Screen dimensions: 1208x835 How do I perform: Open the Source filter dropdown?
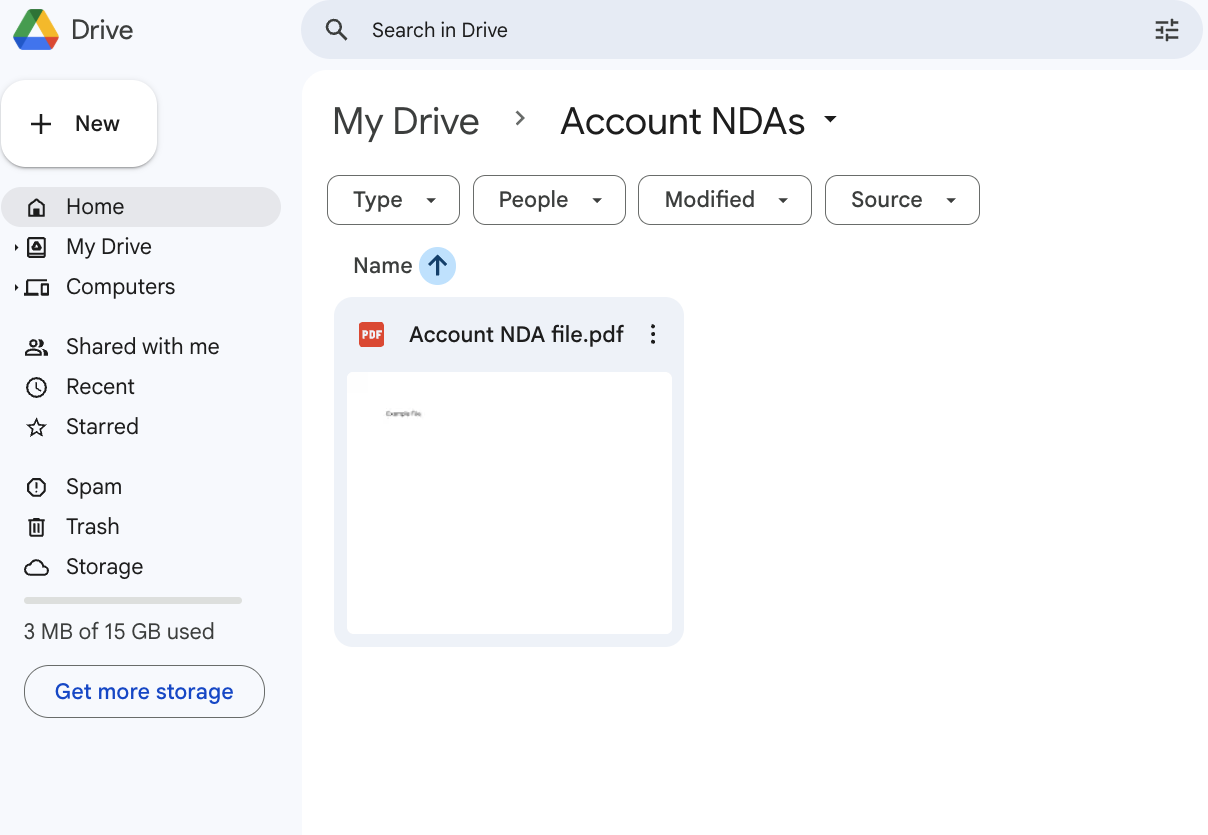click(901, 200)
